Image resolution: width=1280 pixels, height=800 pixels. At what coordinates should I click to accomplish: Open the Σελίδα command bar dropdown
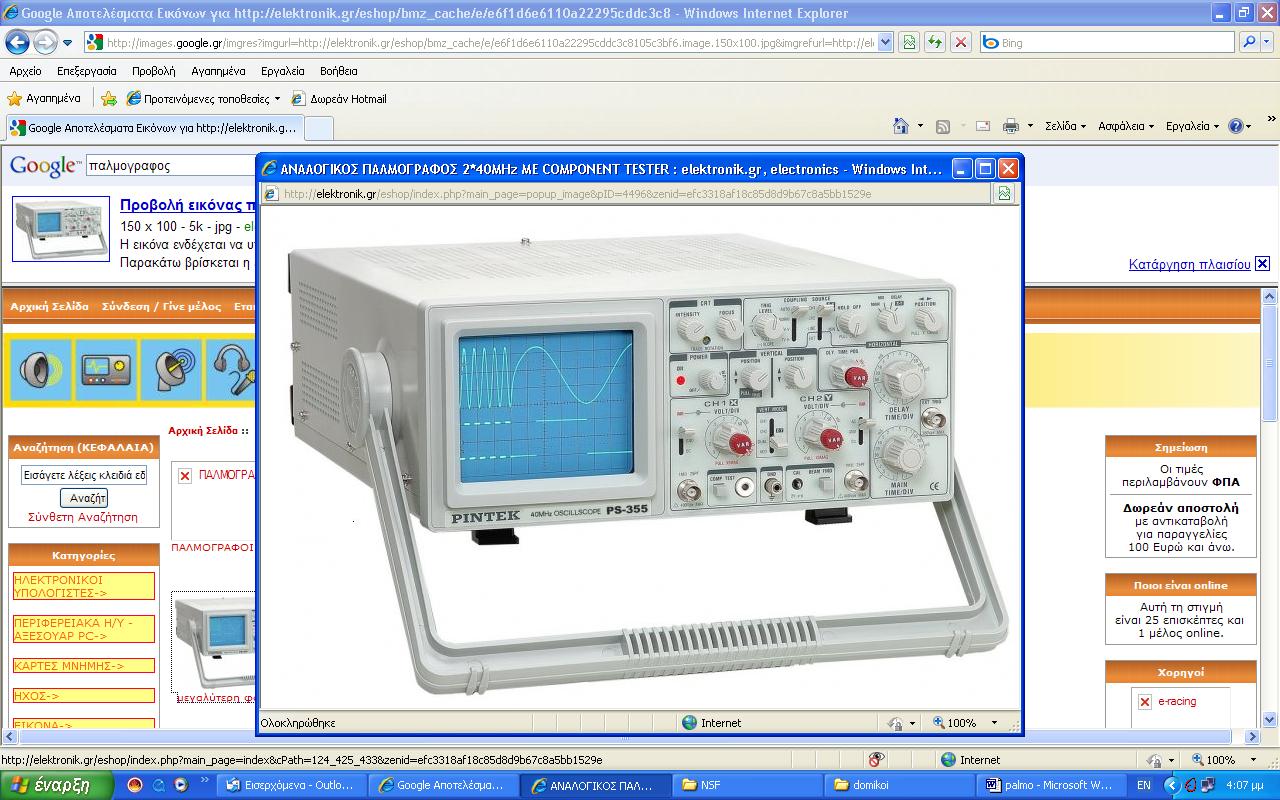1066,126
